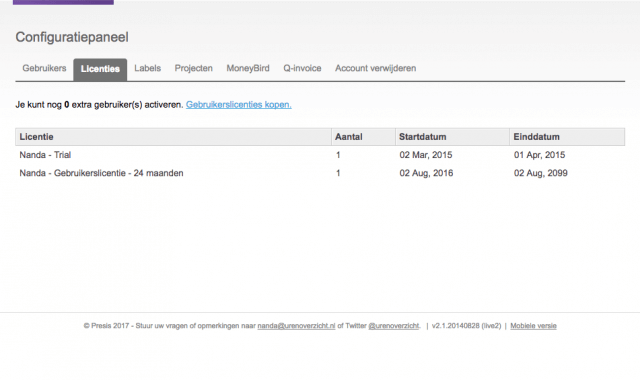Click the nanda@urenoverzicht.nl email link
This screenshot has width=640, height=380.
pyautogui.click(x=296, y=326)
